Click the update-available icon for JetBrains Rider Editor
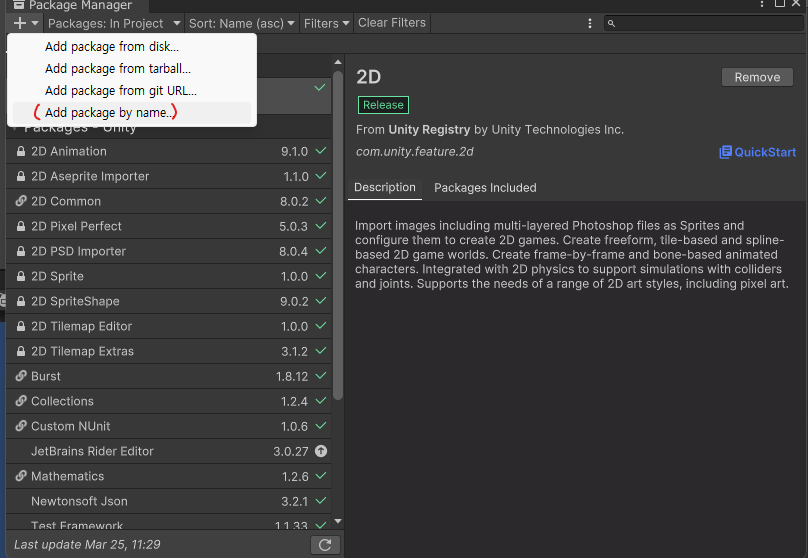This screenshot has width=808, height=558. 321,451
